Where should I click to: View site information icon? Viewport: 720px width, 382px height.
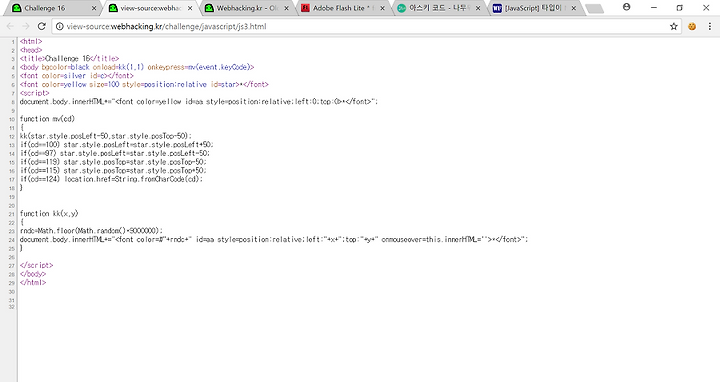(x=60, y=27)
